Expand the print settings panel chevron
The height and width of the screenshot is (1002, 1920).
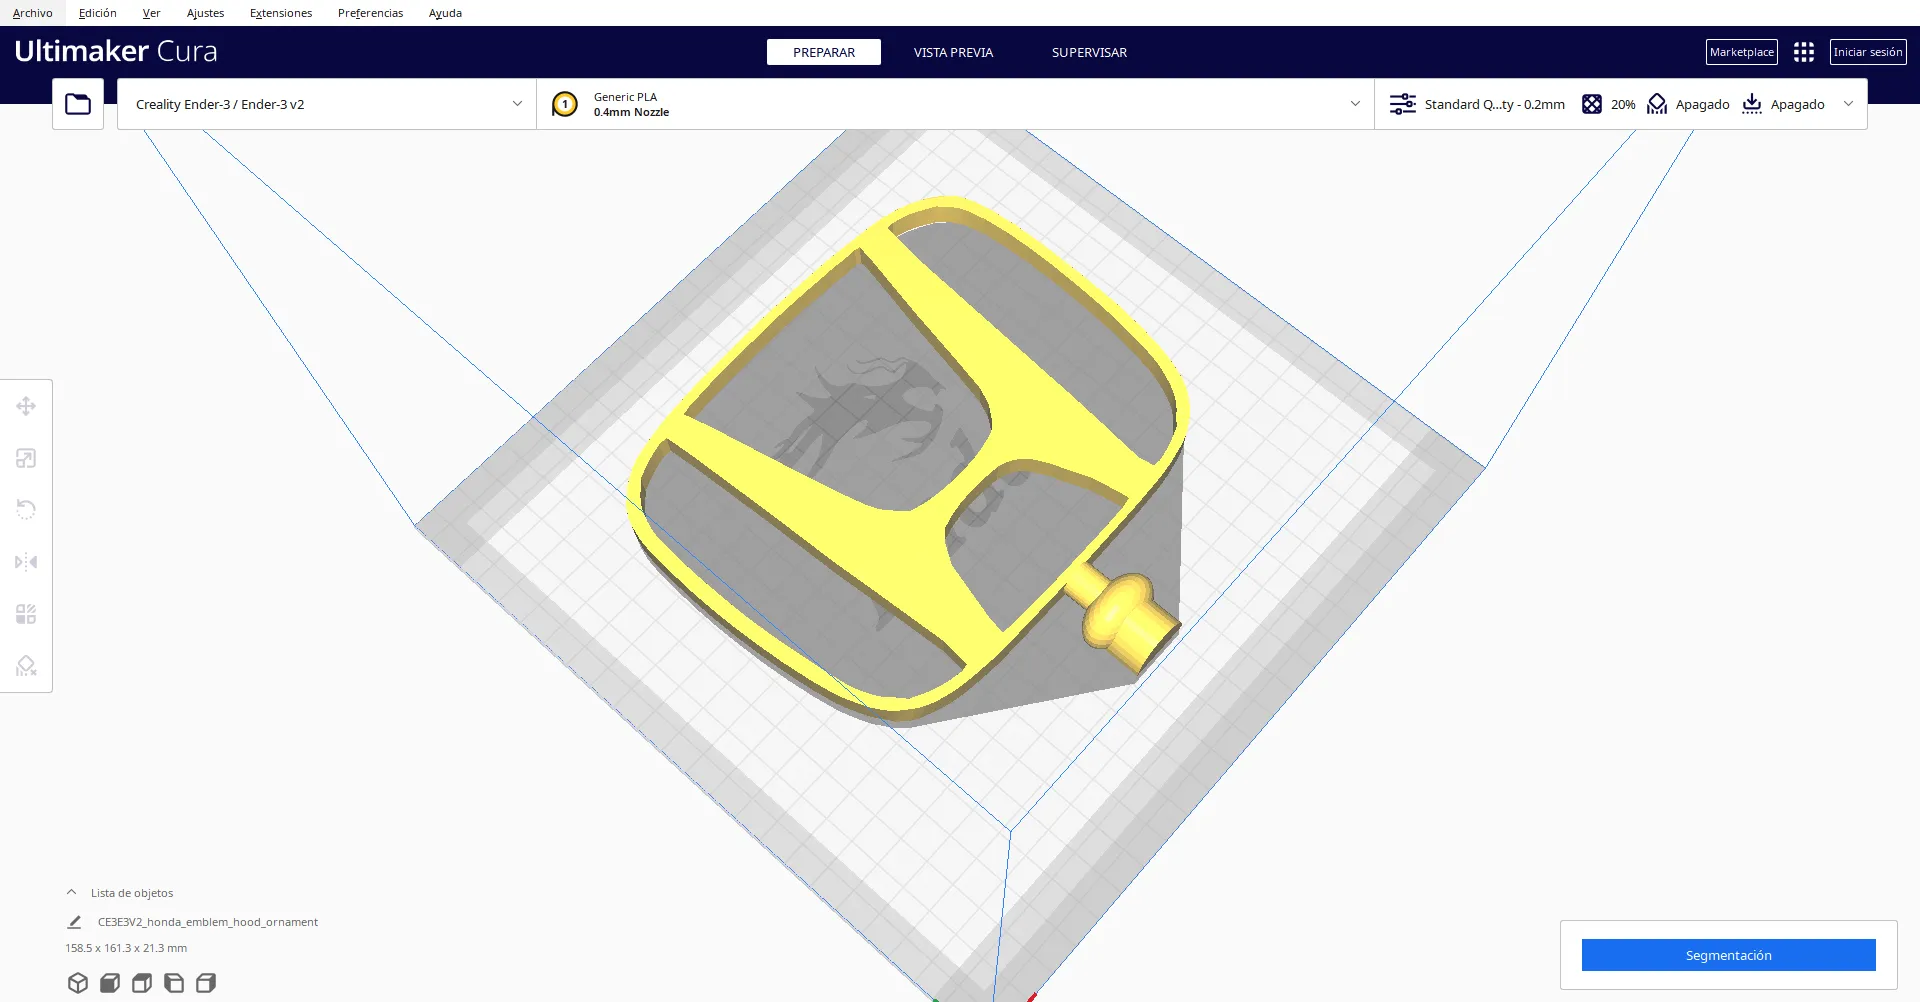click(1848, 104)
